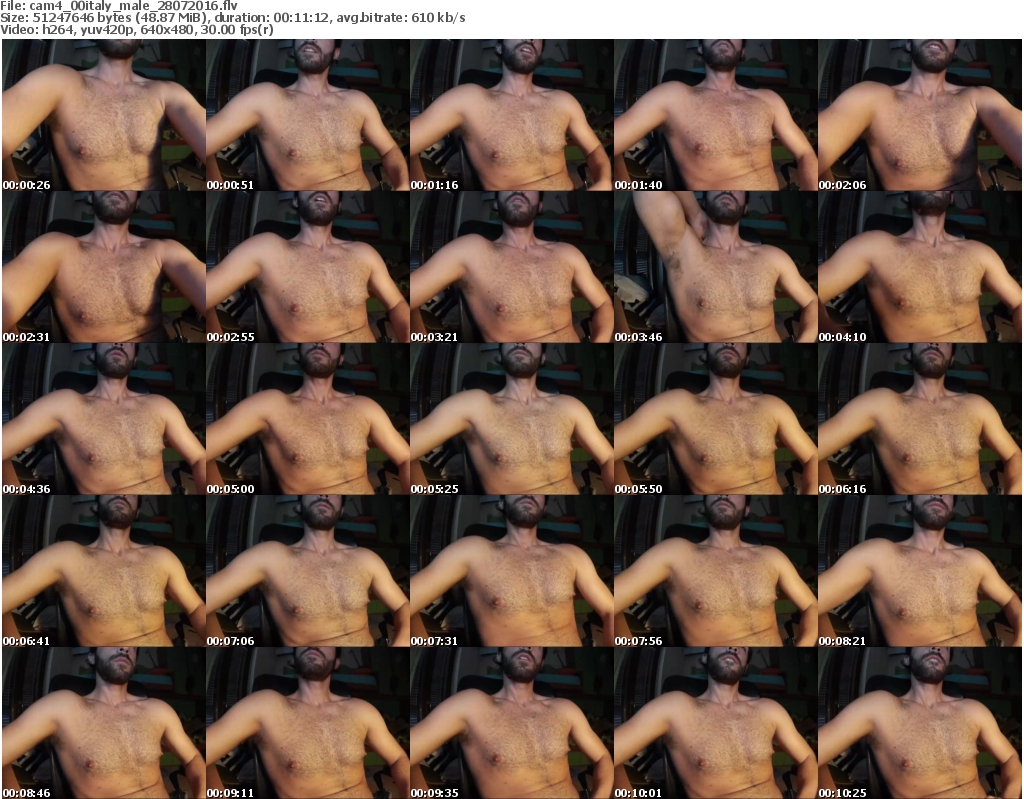This screenshot has height=799, width=1024.
Task: Click the file name 'cam4_00italy_male_28072016.flv'
Action: 133,6
